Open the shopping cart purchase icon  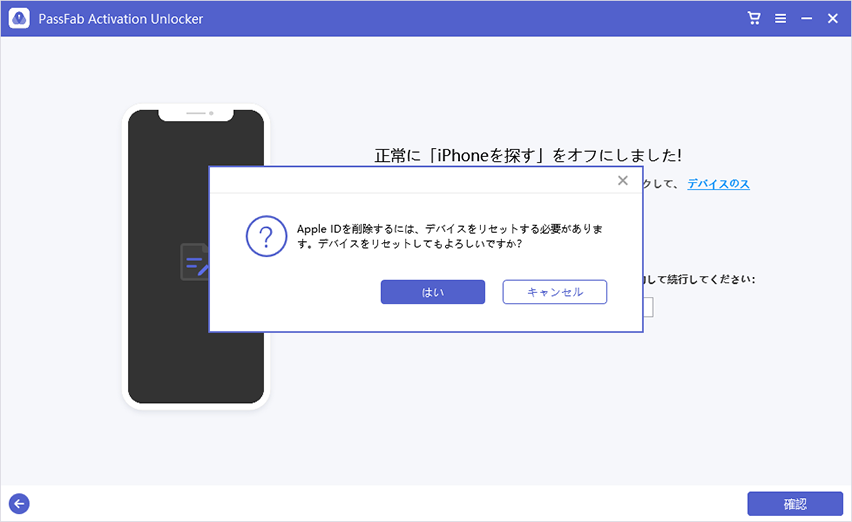pyautogui.click(x=754, y=18)
